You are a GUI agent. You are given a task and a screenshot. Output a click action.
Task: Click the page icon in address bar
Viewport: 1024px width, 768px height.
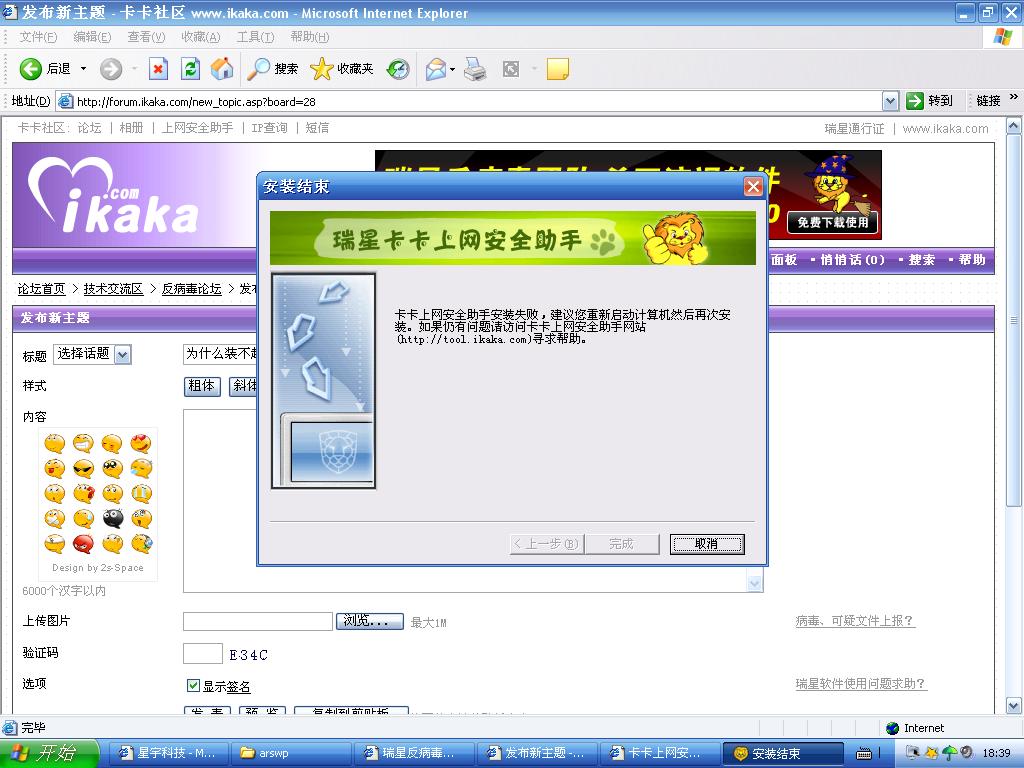point(65,101)
